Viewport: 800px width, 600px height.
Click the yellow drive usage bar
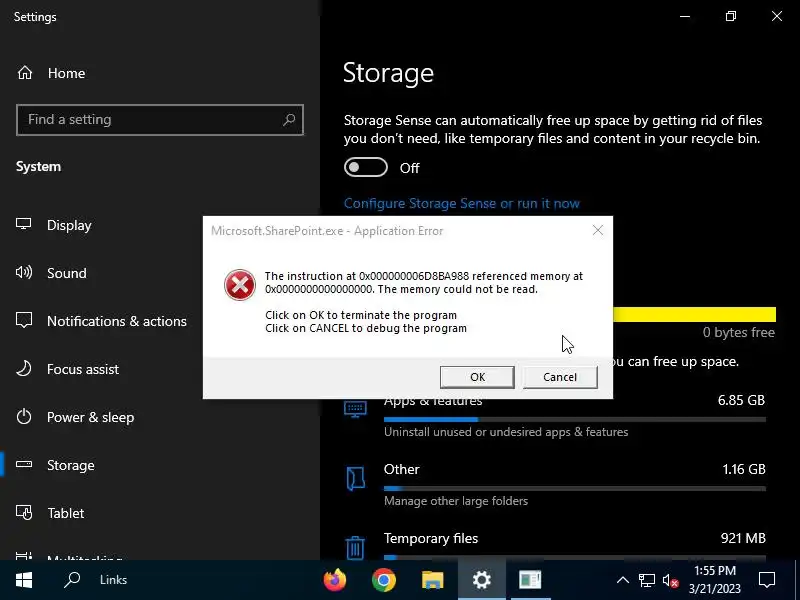(x=694, y=314)
